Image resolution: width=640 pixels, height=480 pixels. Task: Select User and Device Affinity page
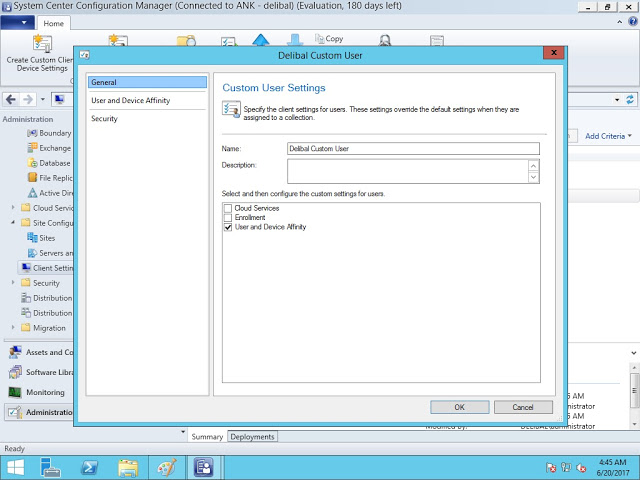pos(130,100)
